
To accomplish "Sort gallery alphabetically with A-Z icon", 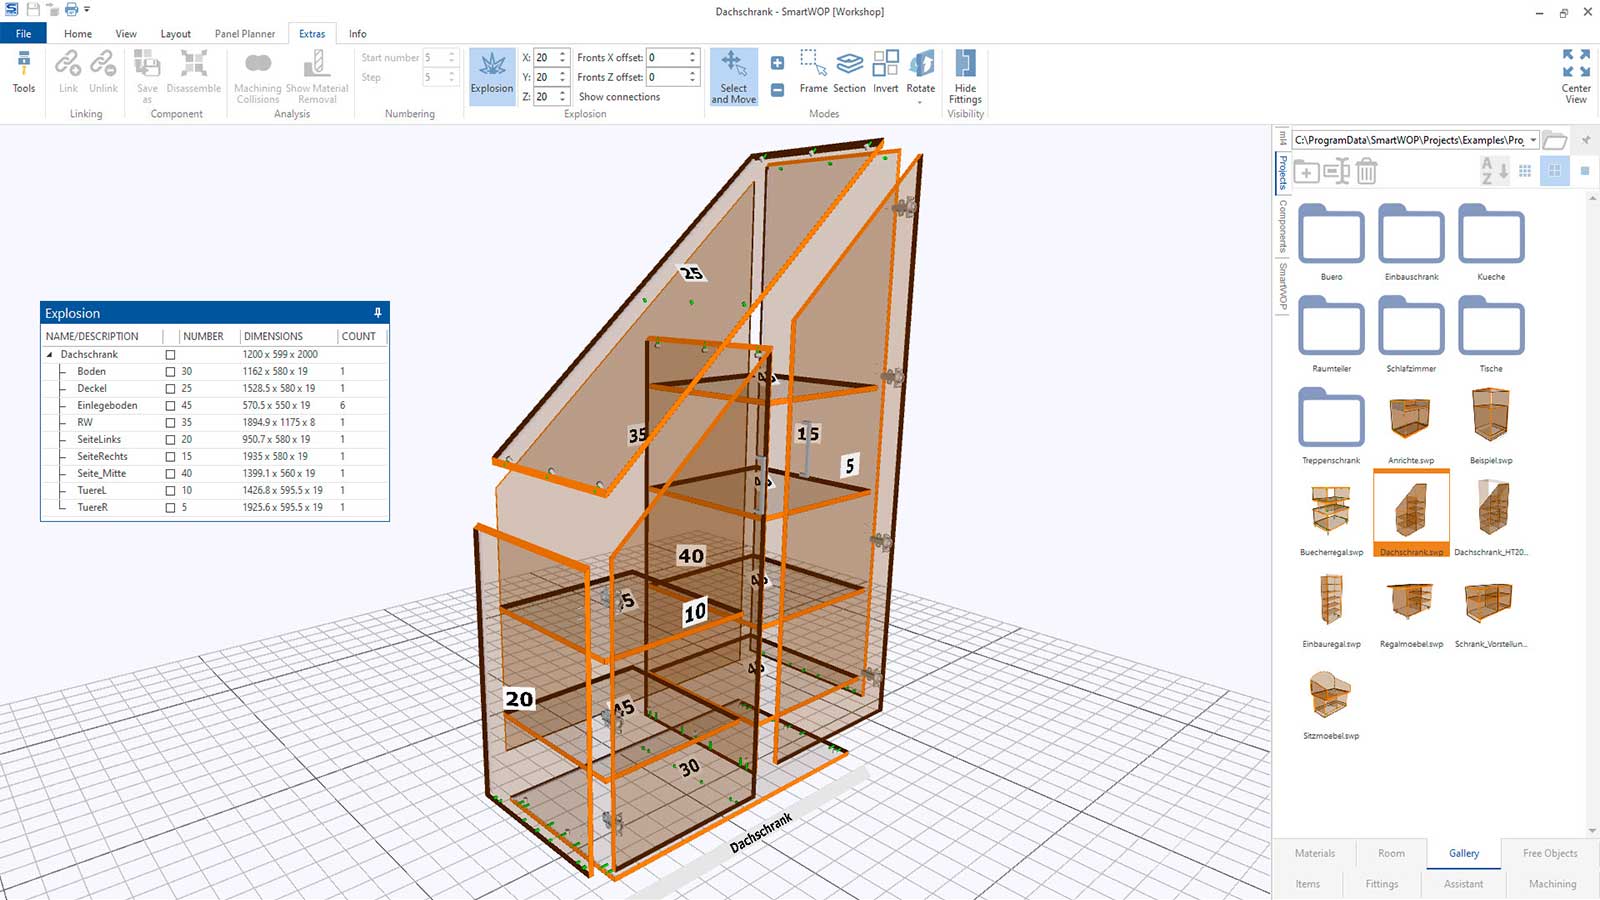I will 1493,171.
